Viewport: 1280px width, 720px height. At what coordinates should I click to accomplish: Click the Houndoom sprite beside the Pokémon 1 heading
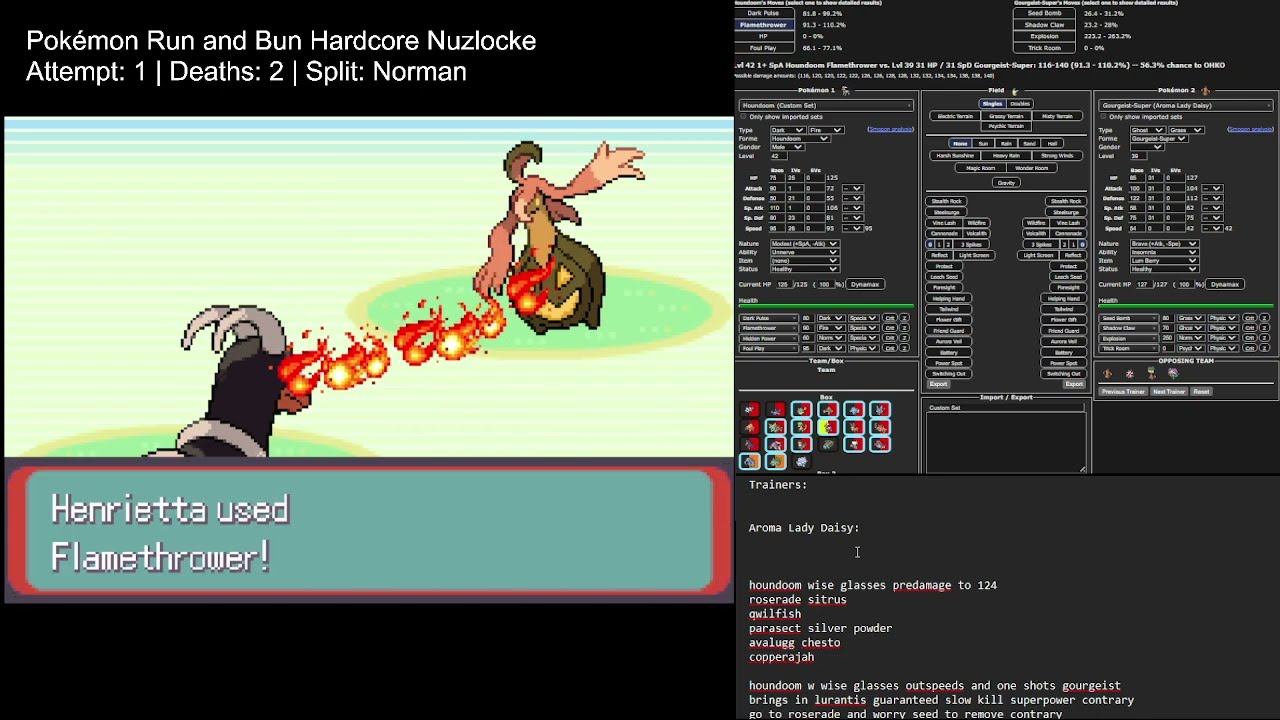[844, 90]
